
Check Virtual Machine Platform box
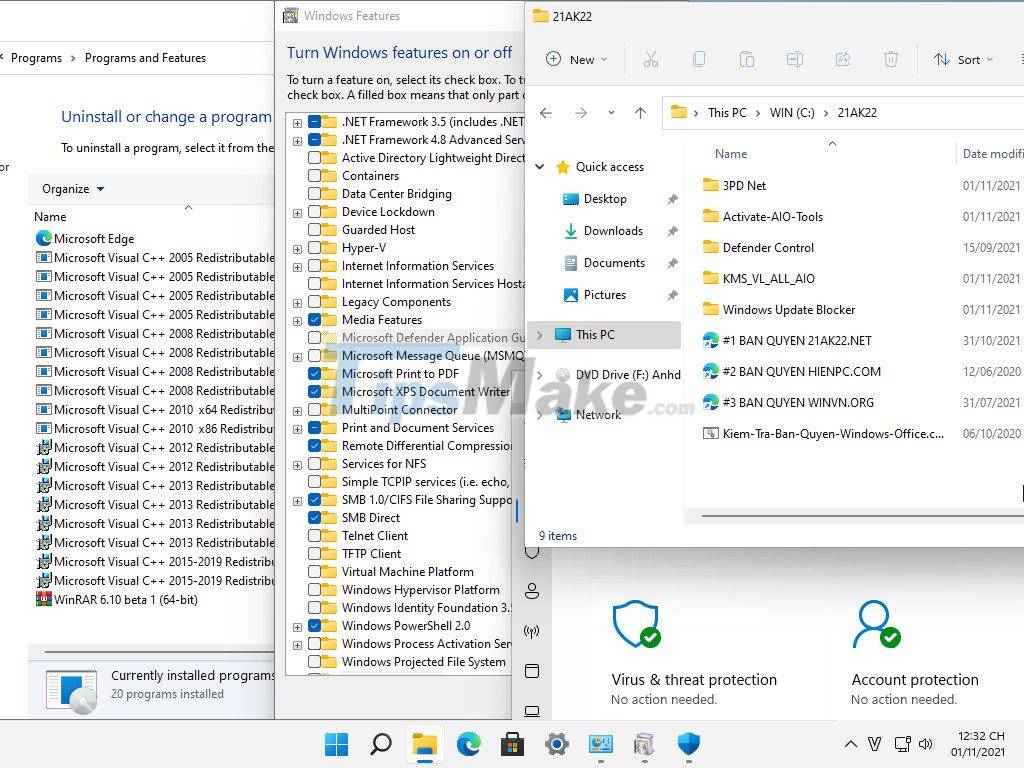tap(314, 571)
